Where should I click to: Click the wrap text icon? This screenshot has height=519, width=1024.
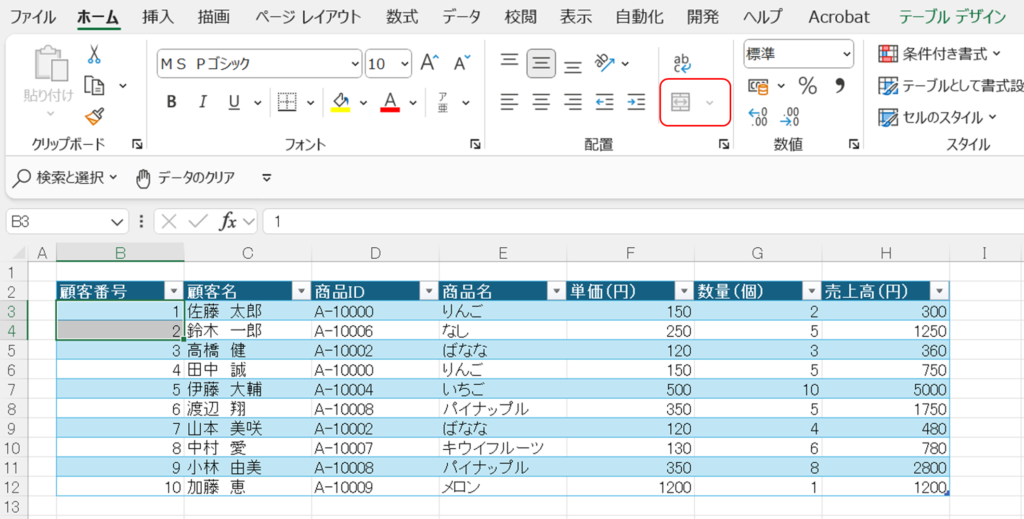[682, 63]
